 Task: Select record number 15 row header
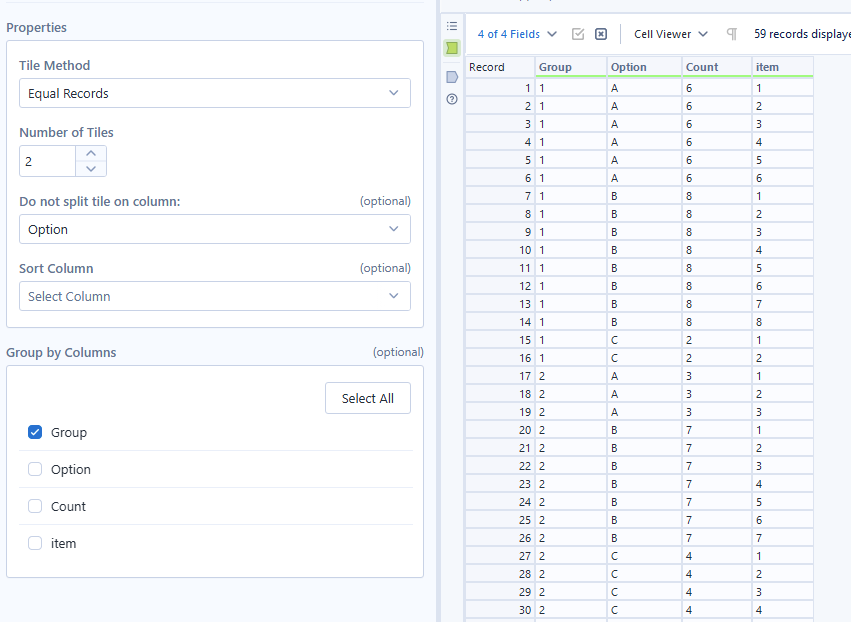pos(500,340)
